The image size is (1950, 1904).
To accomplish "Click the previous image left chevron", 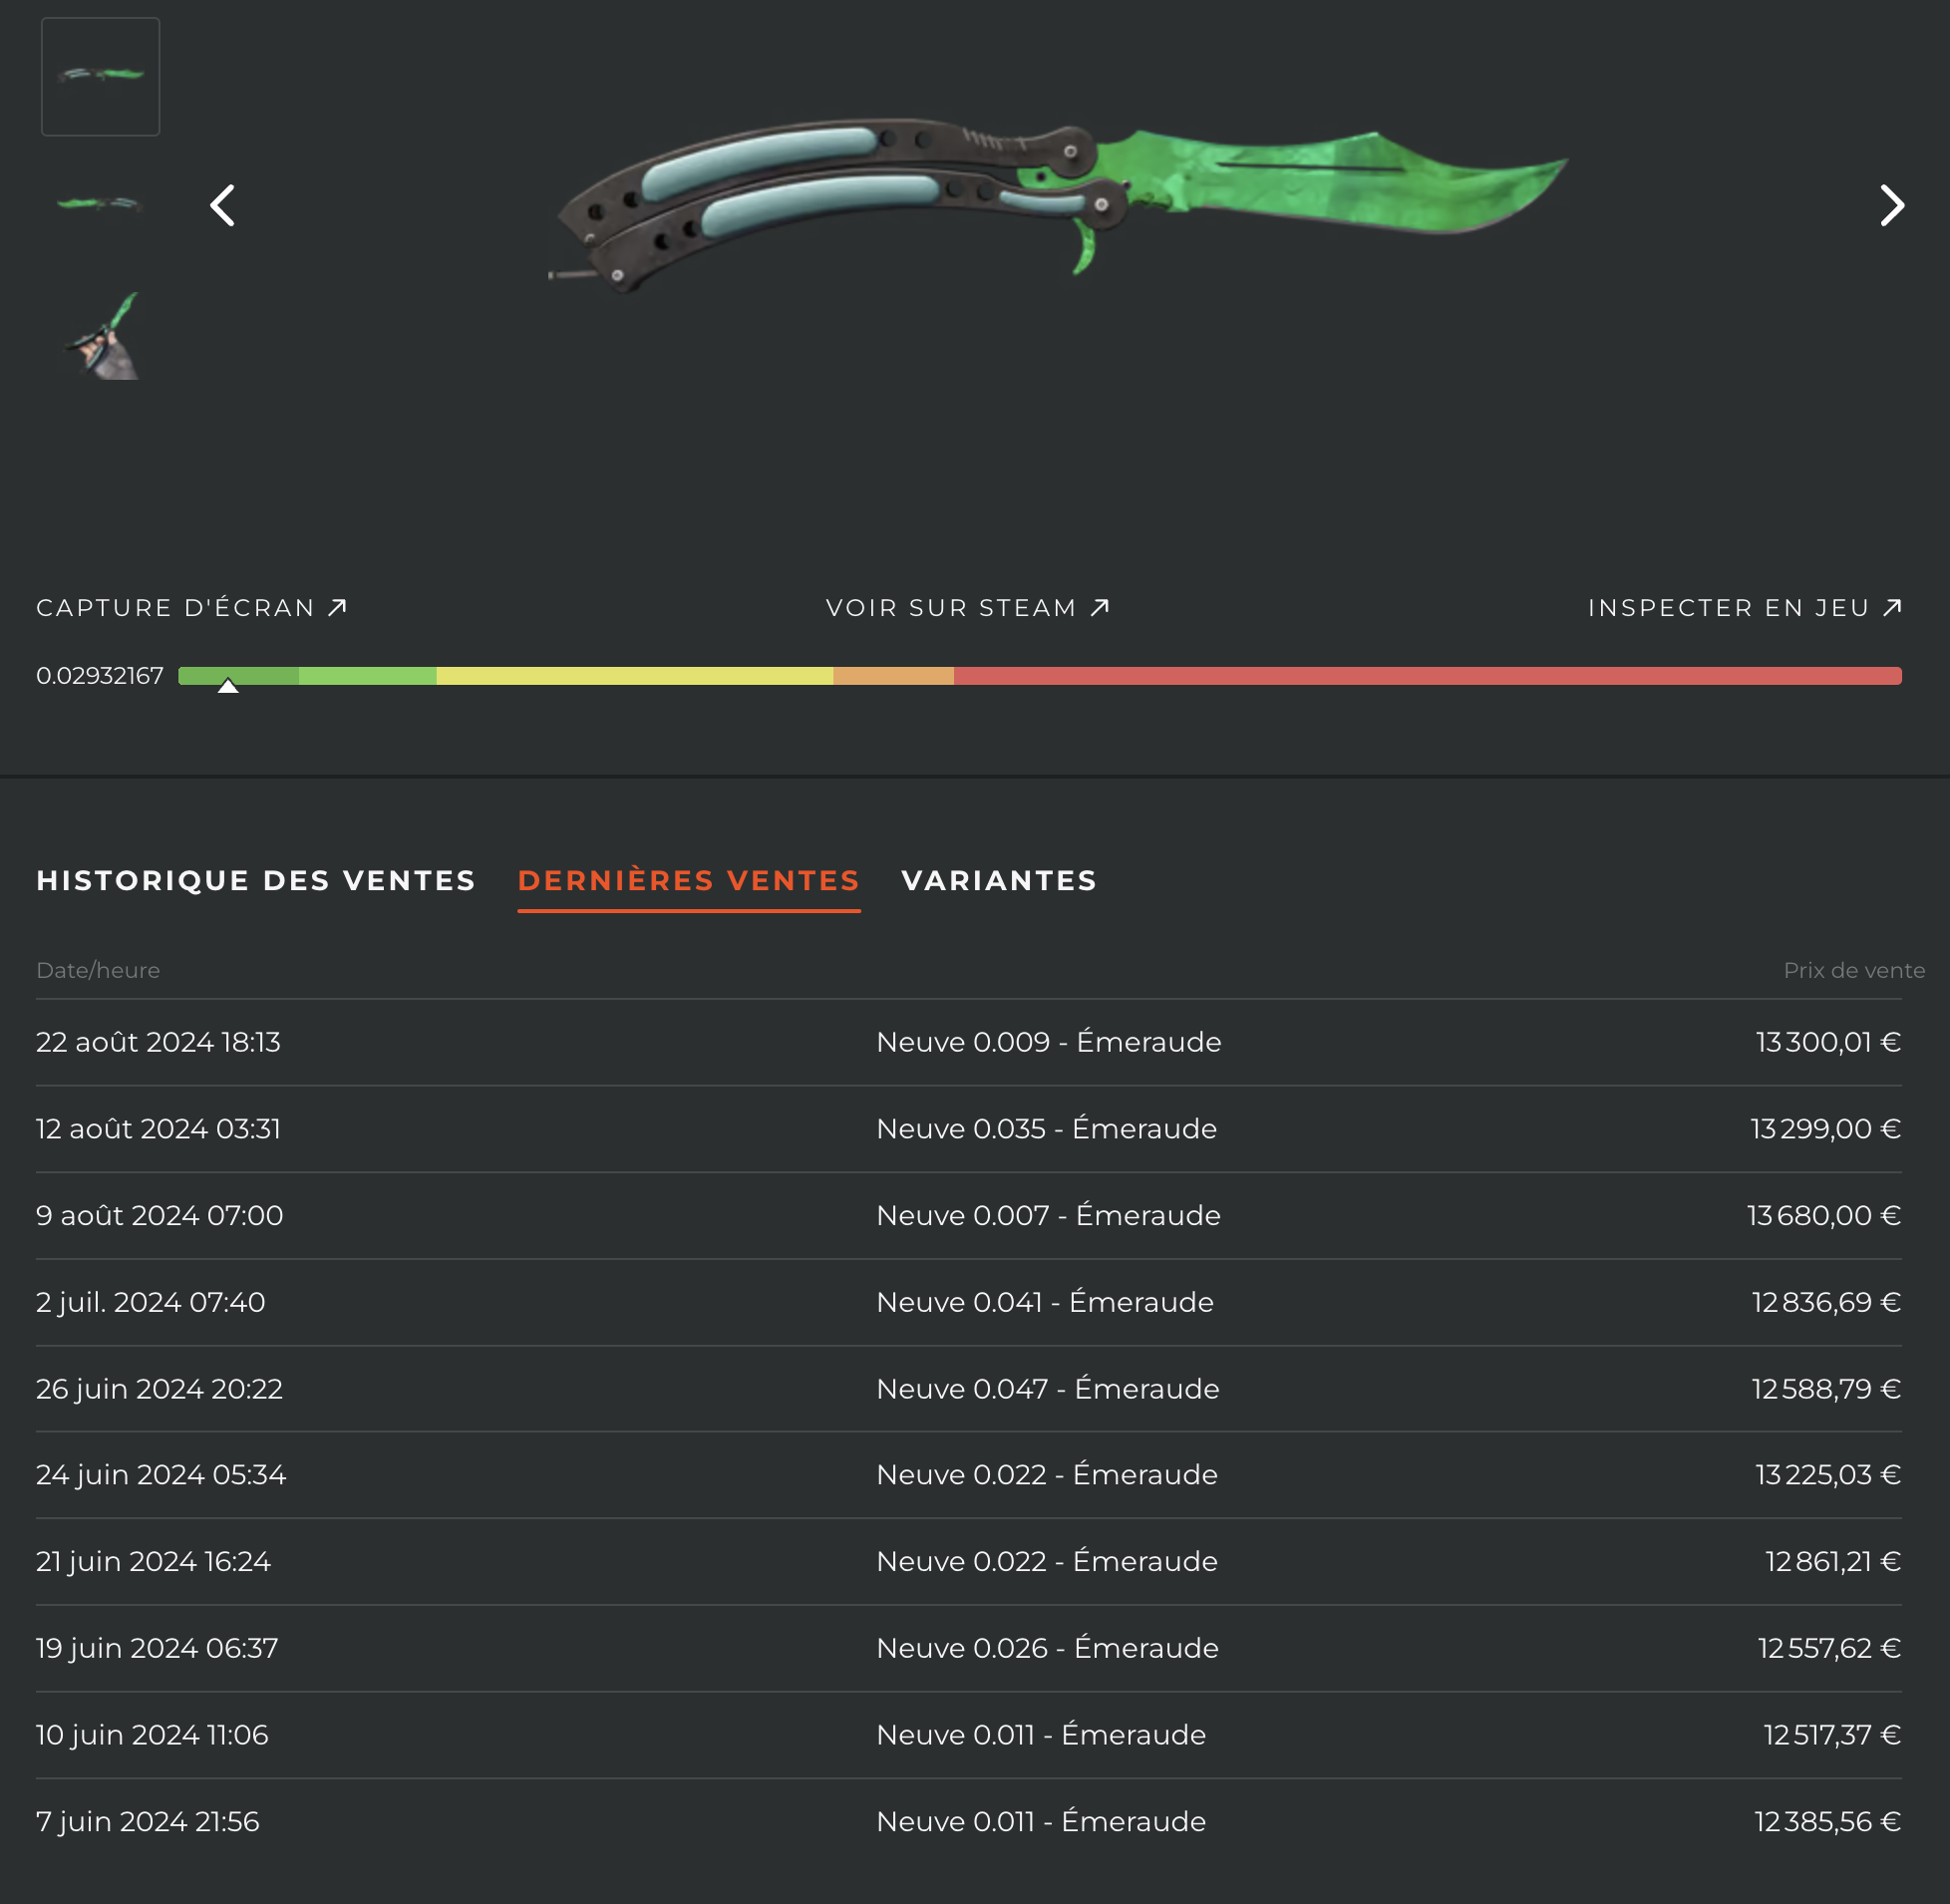I will pos(222,205).
